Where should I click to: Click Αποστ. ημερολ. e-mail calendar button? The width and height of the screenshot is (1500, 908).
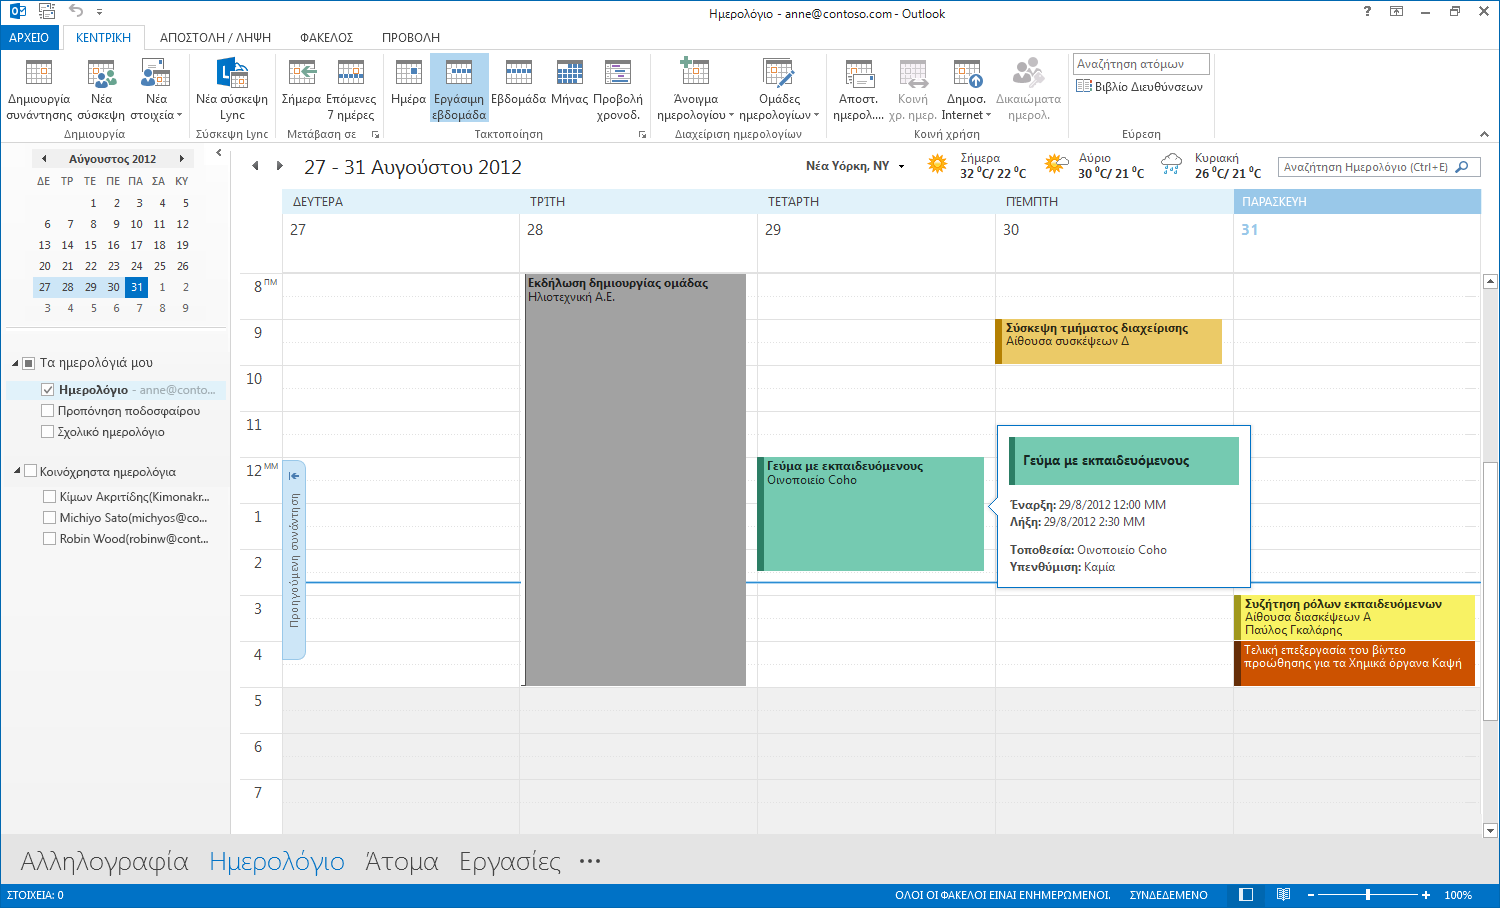click(x=858, y=89)
